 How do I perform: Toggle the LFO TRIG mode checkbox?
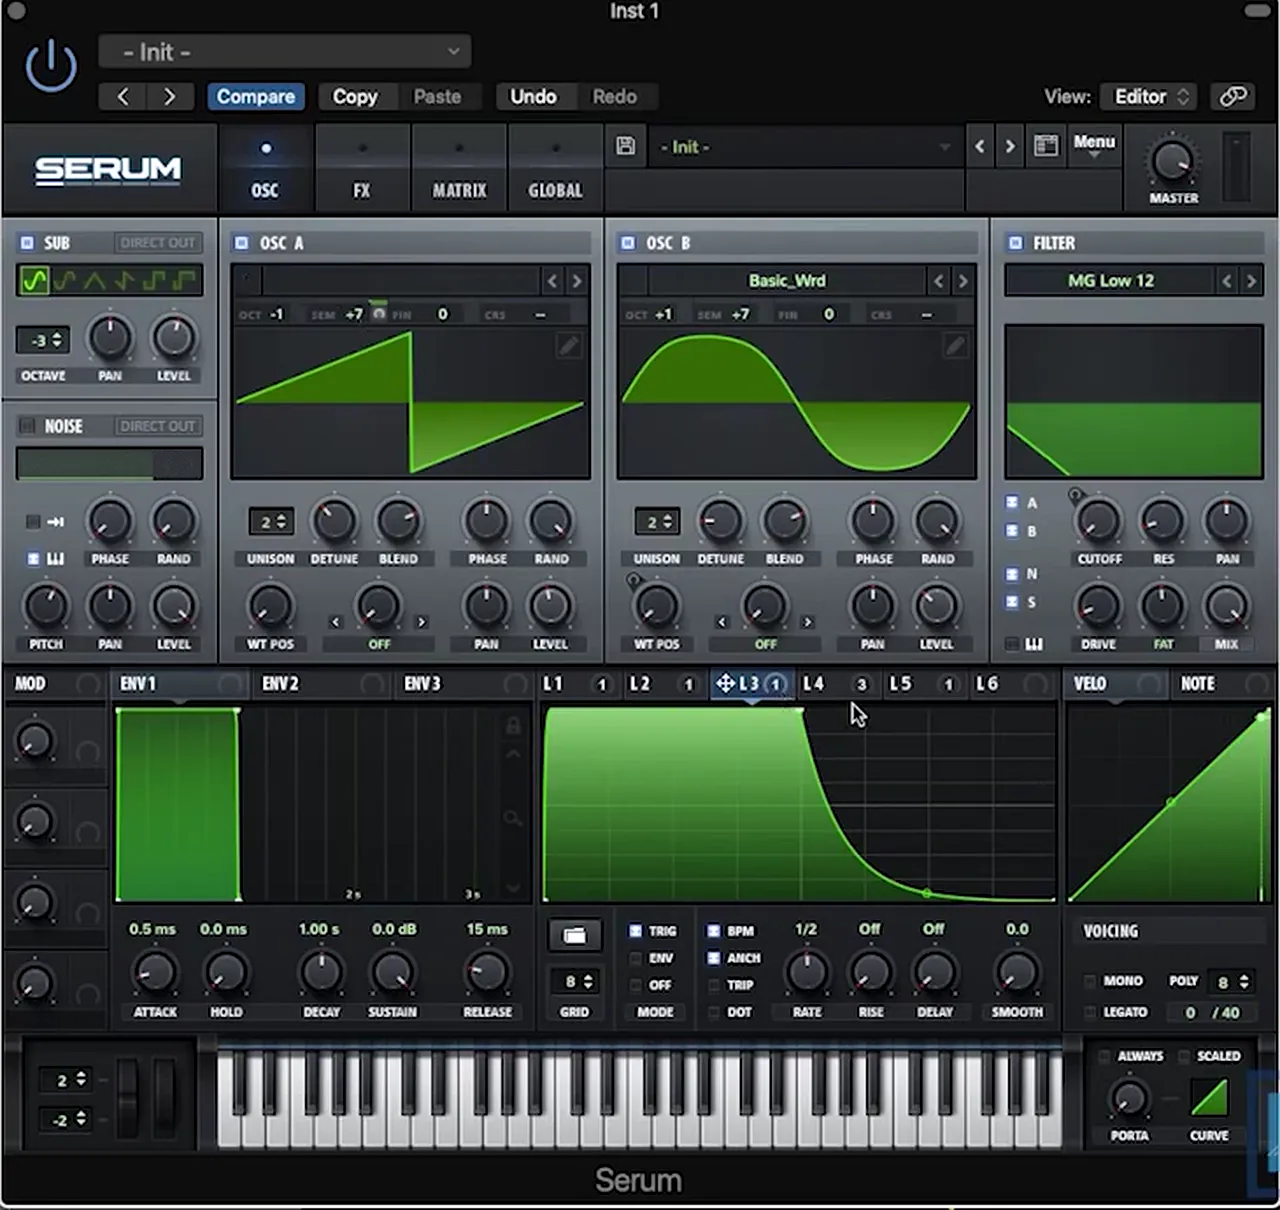pyautogui.click(x=635, y=931)
